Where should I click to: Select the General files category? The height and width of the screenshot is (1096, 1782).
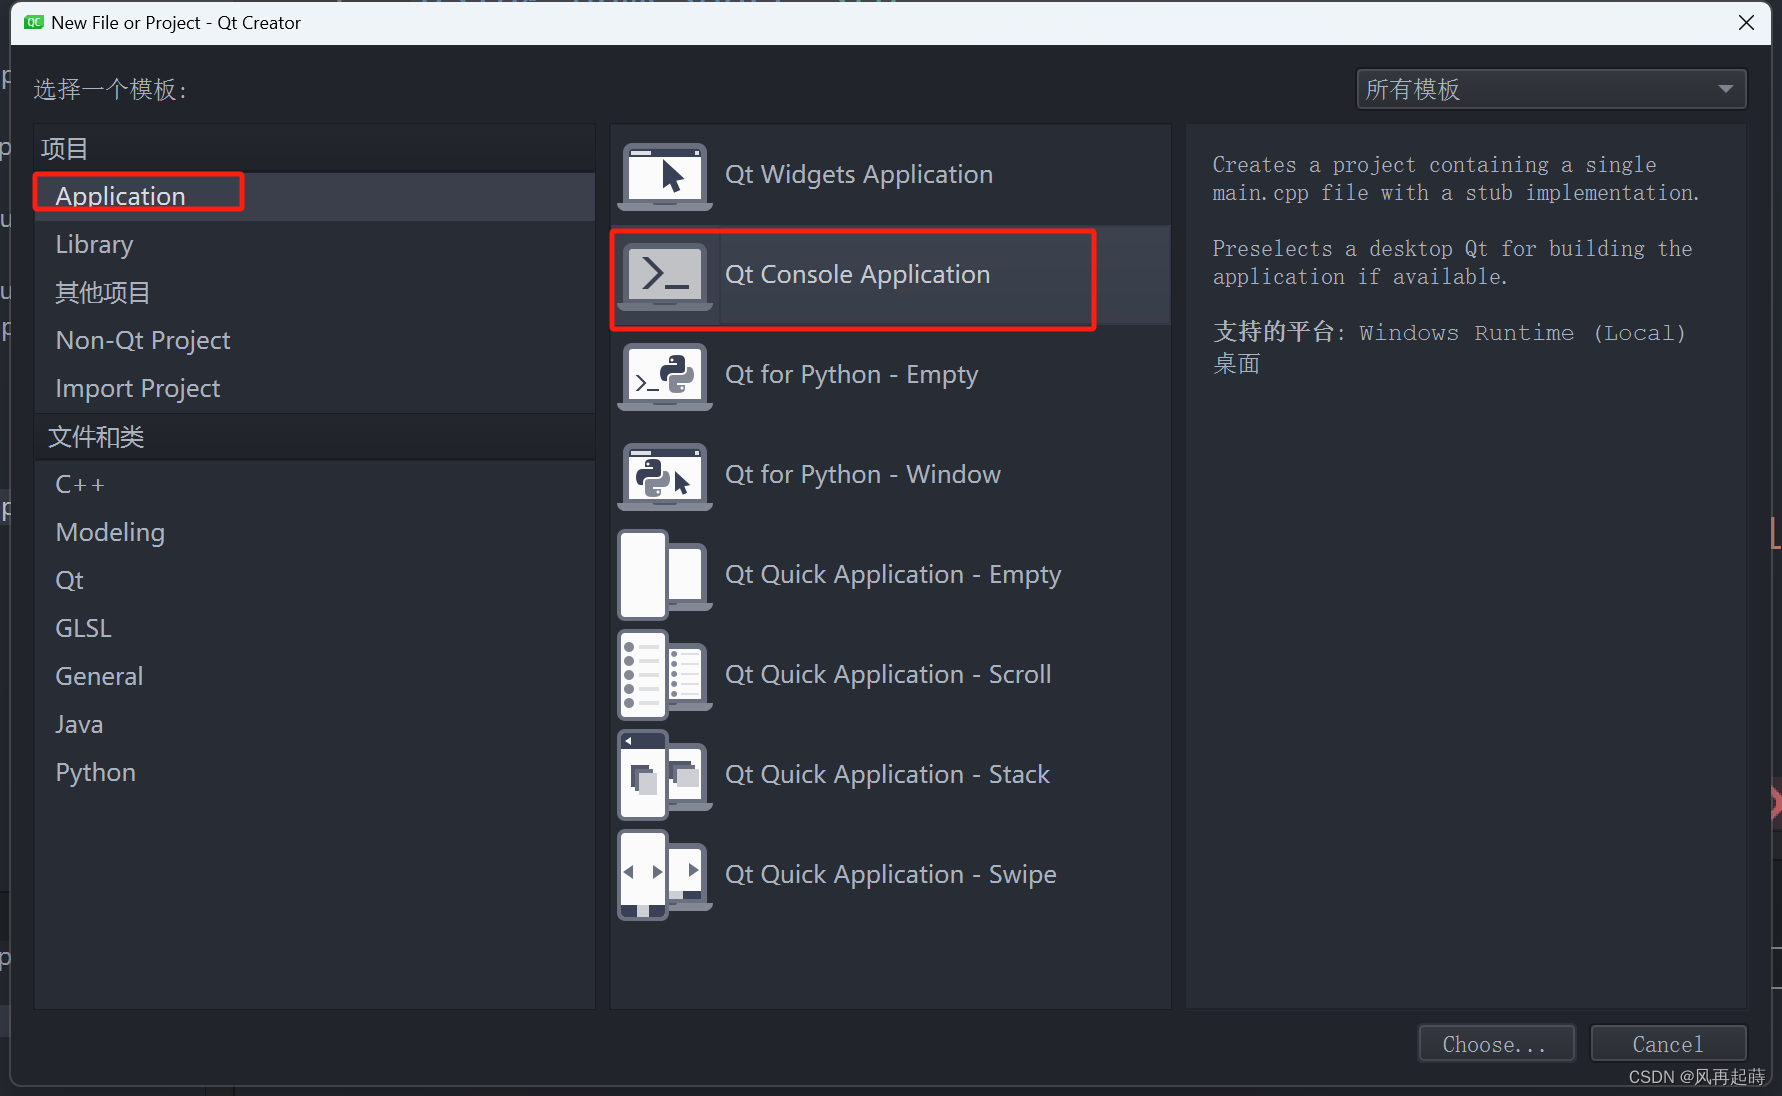pos(315,676)
